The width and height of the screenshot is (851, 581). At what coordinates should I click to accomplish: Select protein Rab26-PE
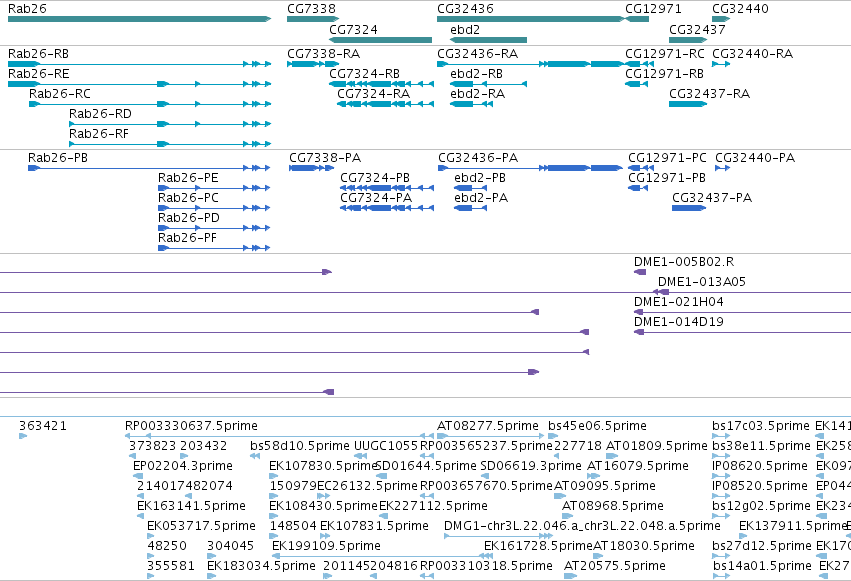(x=214, y=188)
